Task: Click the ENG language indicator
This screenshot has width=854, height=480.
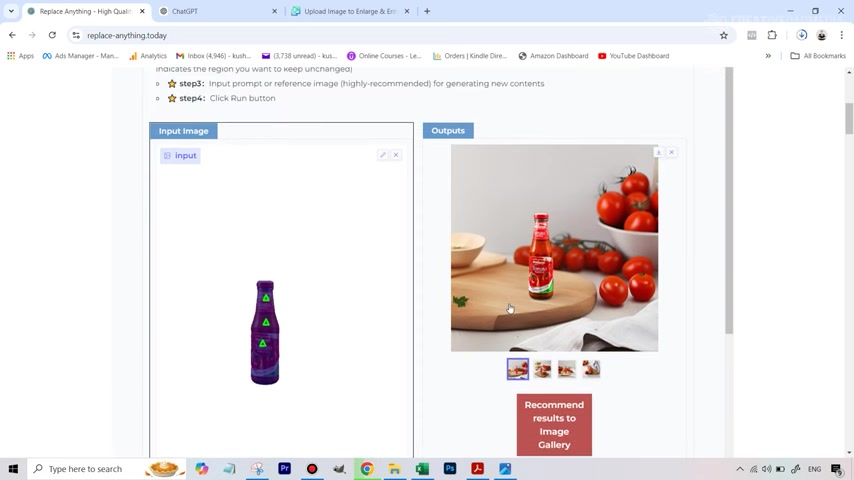Action: 814,469
